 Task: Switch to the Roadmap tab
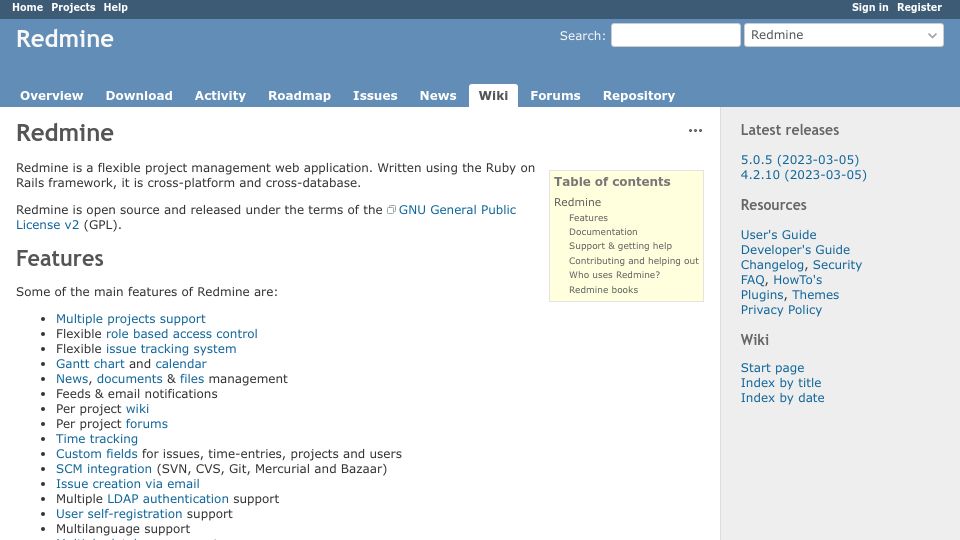(299, 96)
